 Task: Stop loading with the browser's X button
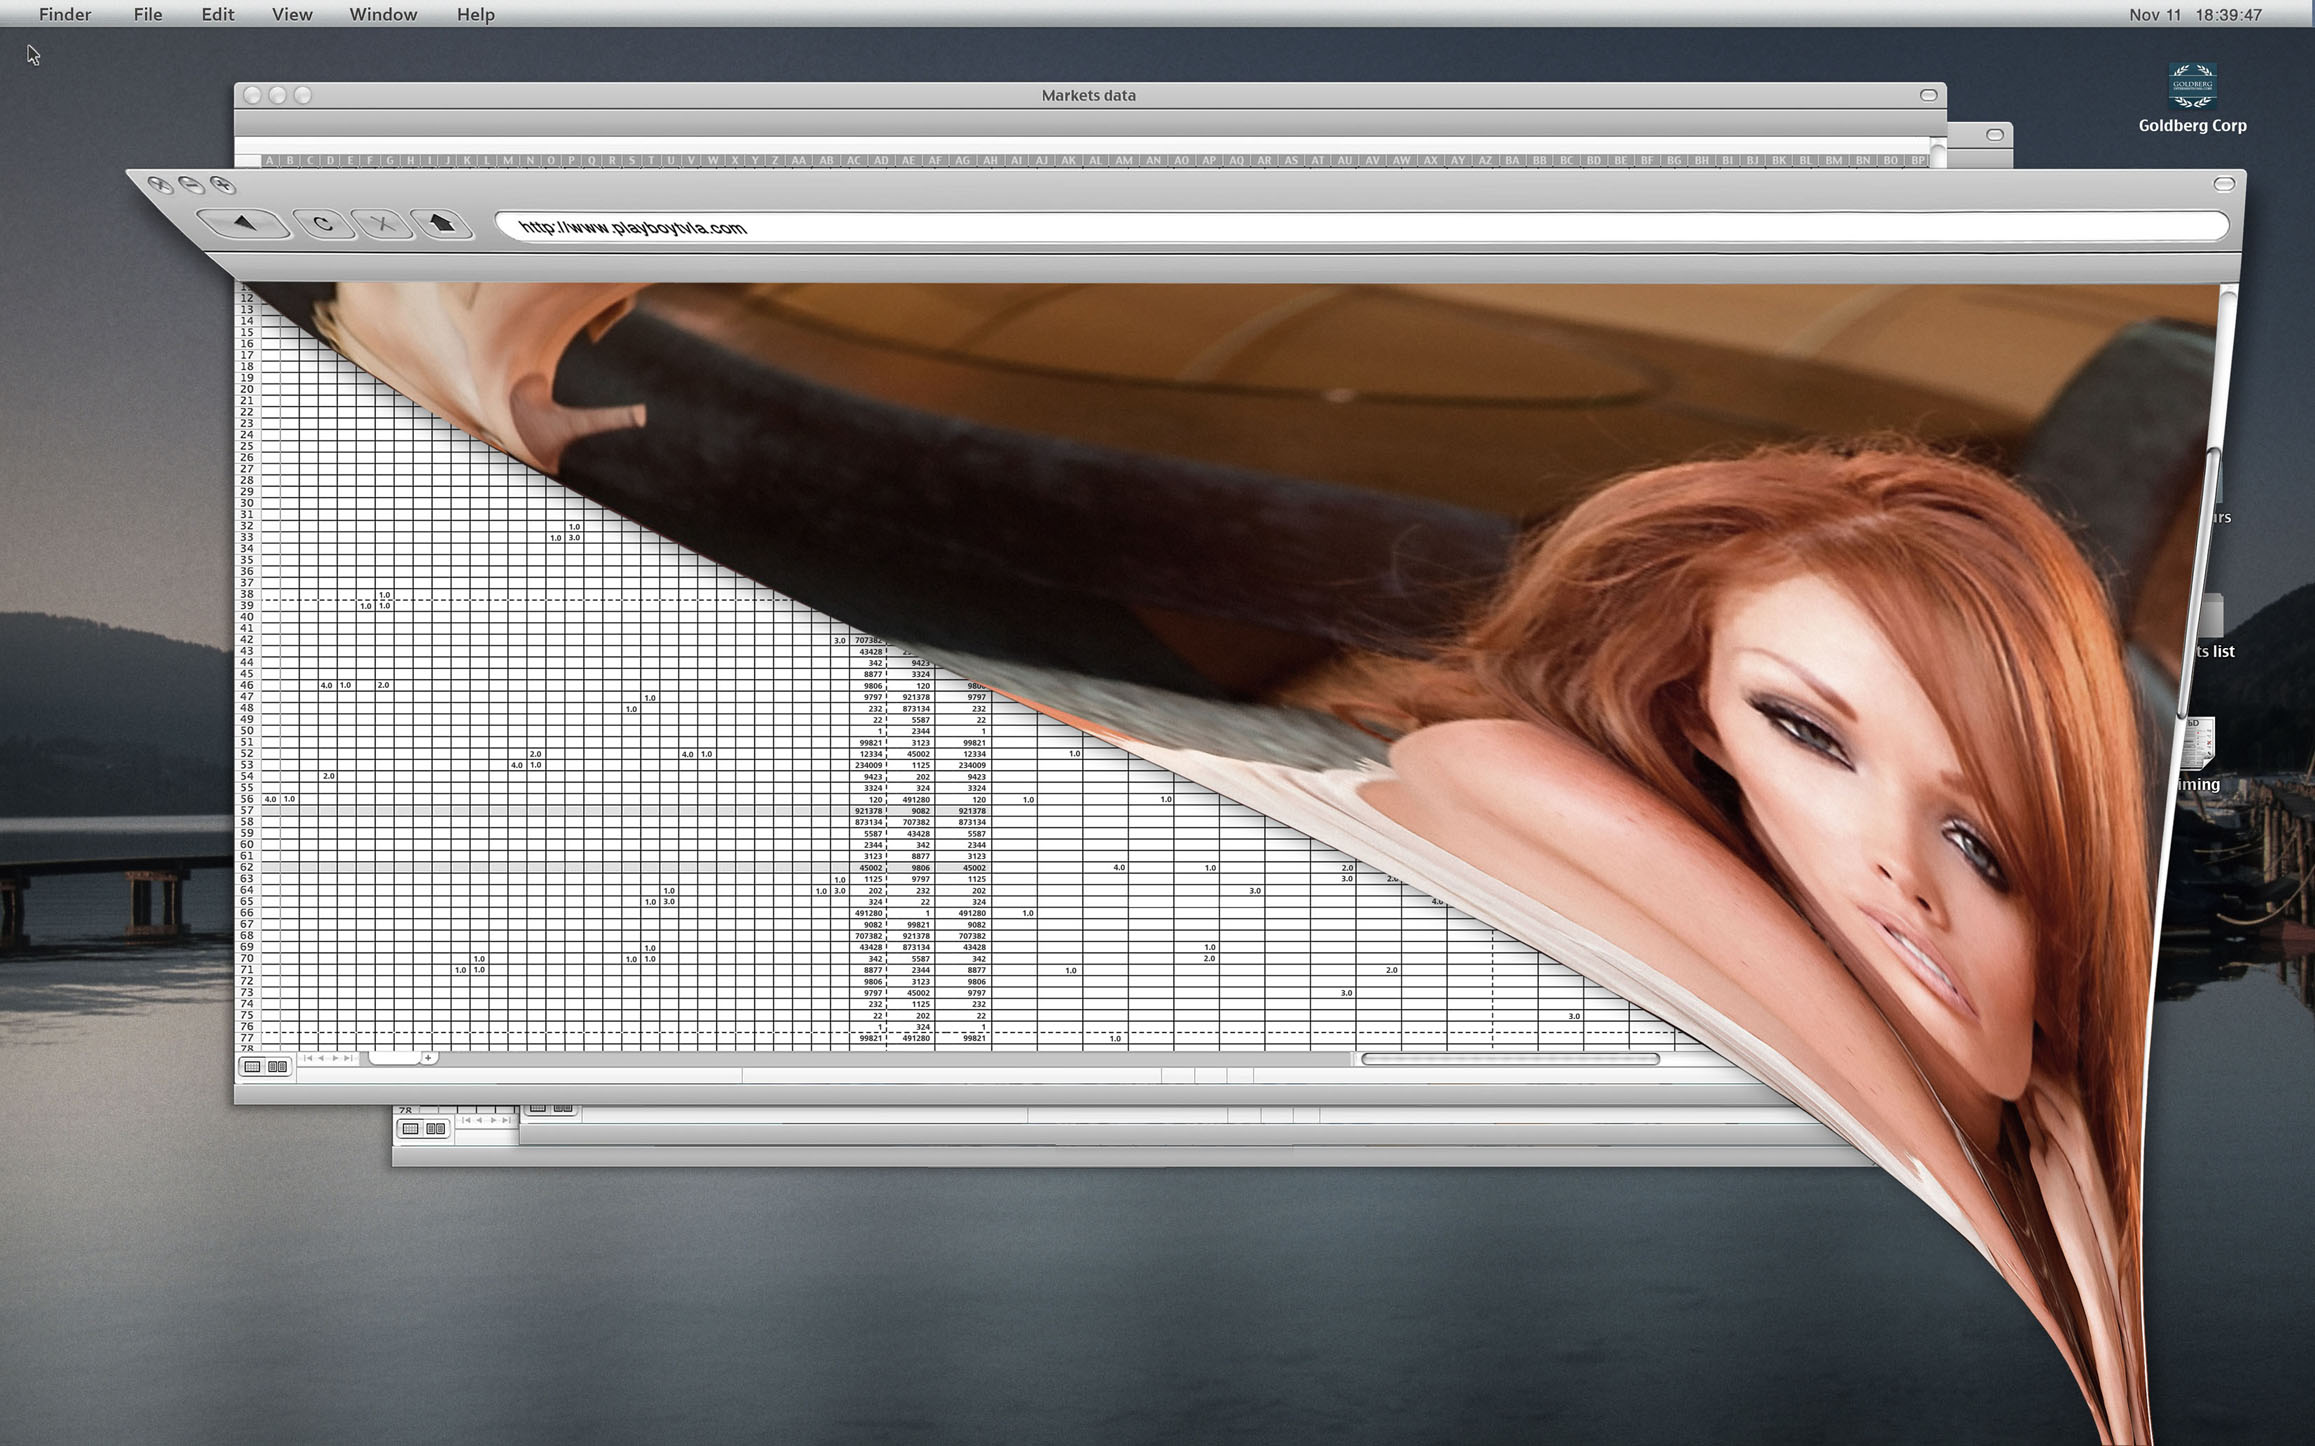385,224
